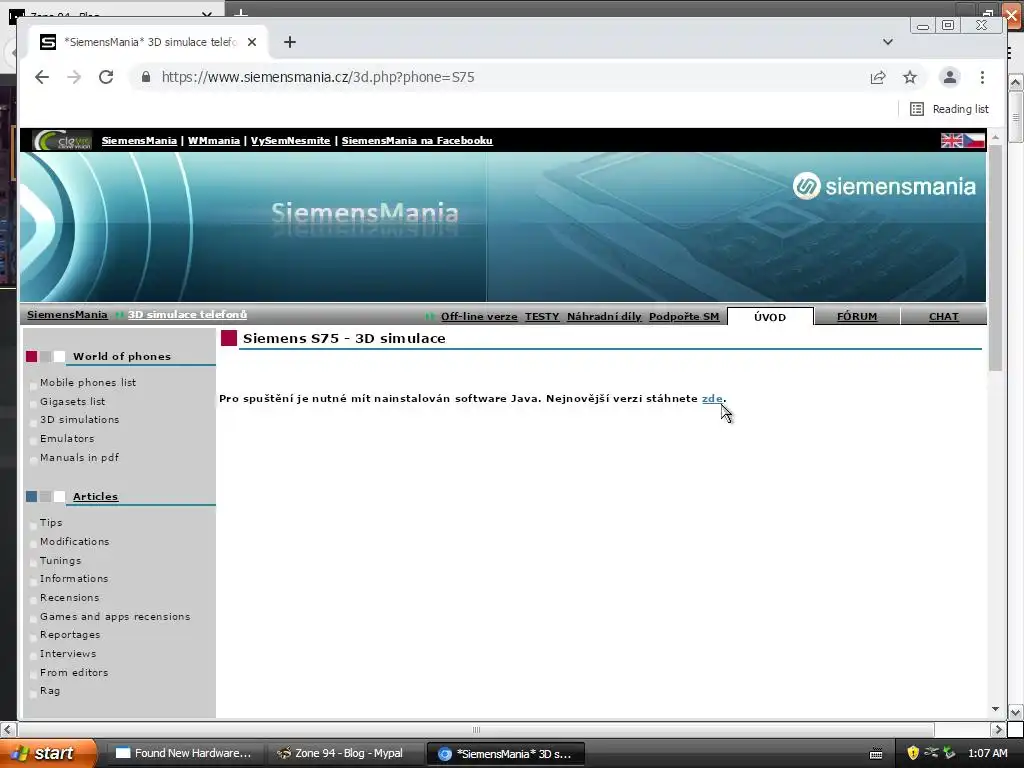Open the user profile icon

point(950,77)
